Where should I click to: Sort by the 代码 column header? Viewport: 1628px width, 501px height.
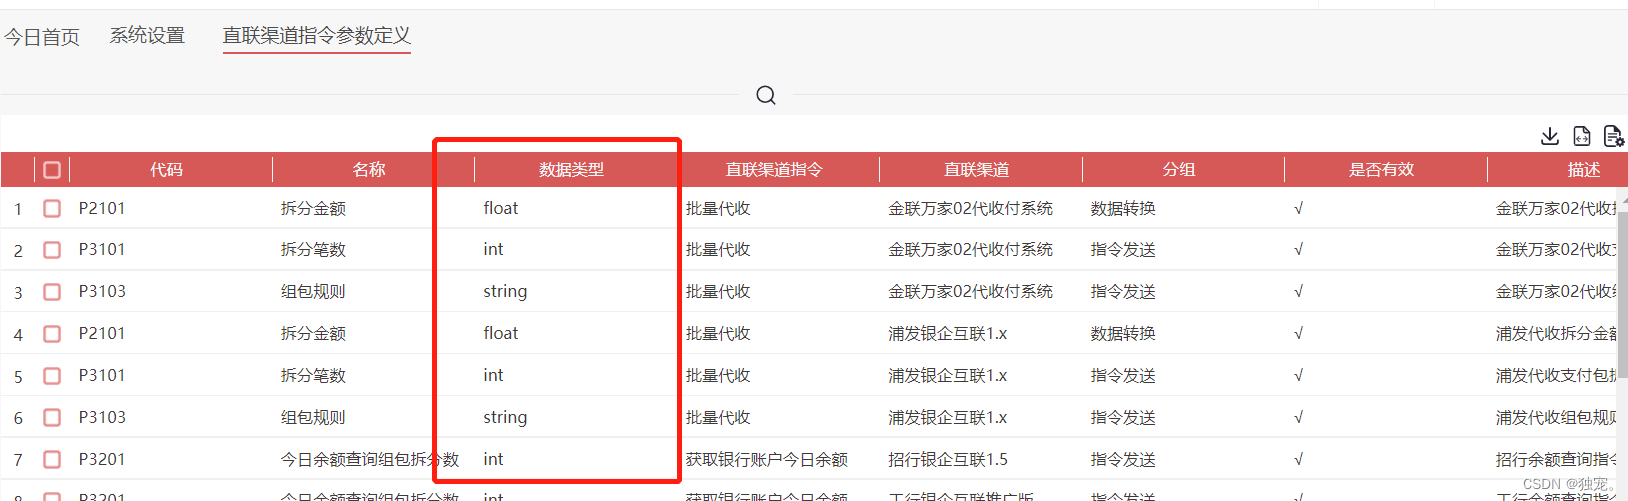coord(166,170)
